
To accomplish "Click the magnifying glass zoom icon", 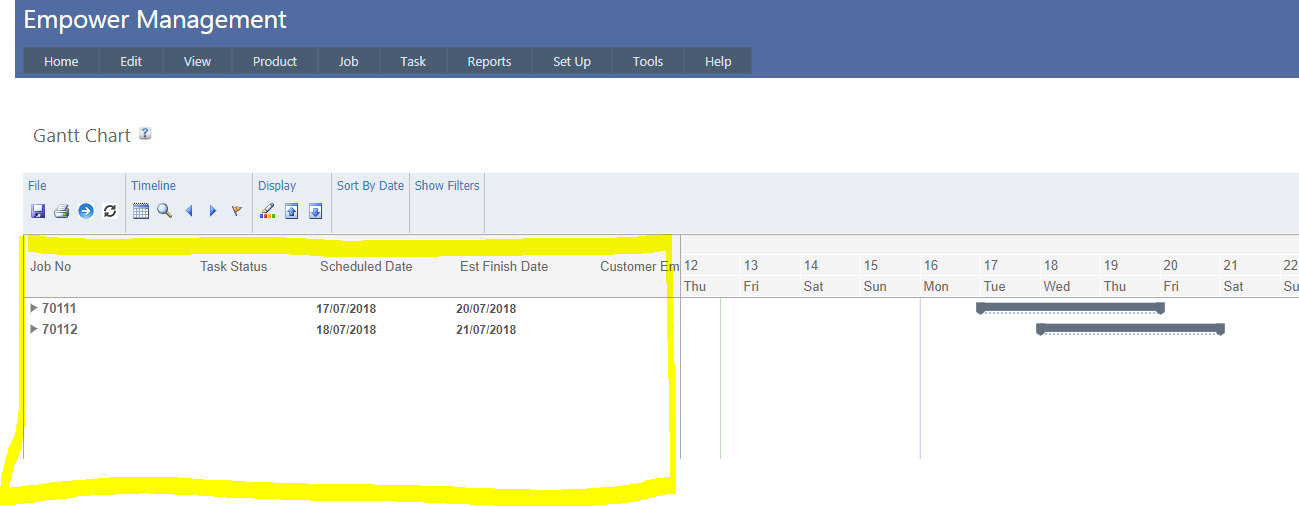I will (164, 211).
